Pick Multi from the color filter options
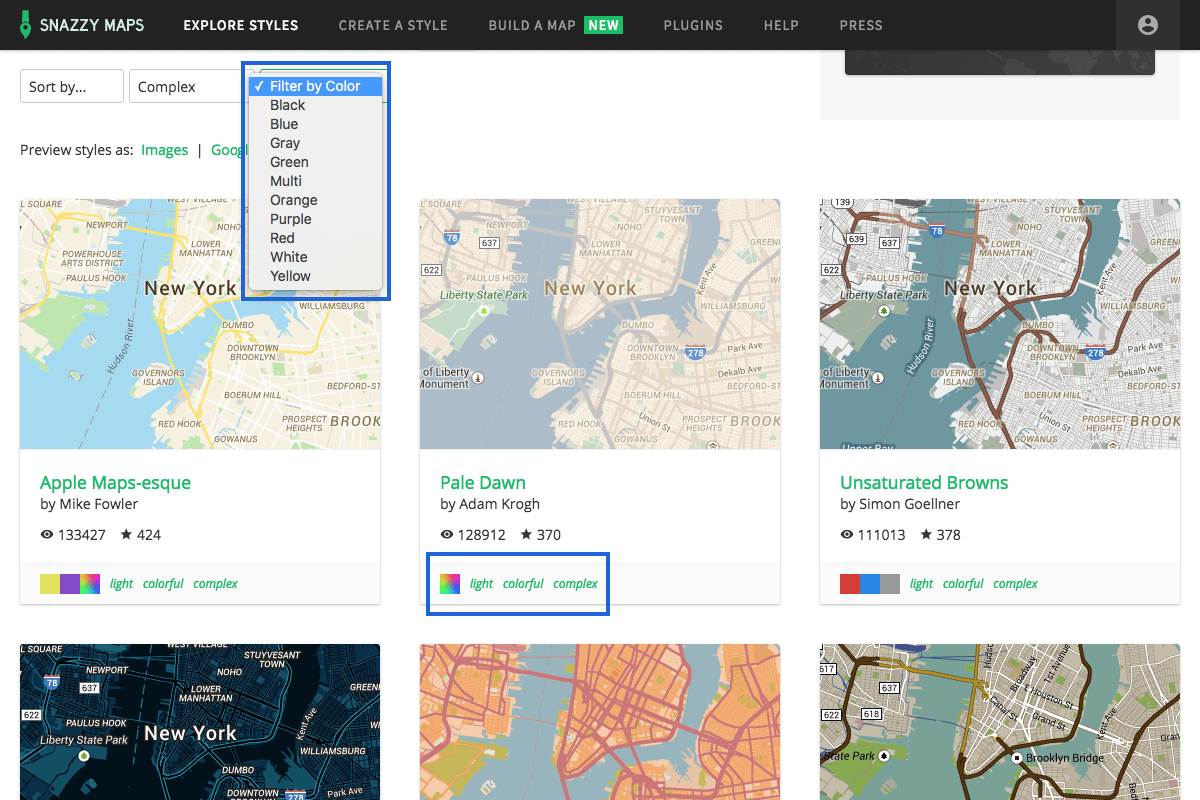 click(286, 181)
